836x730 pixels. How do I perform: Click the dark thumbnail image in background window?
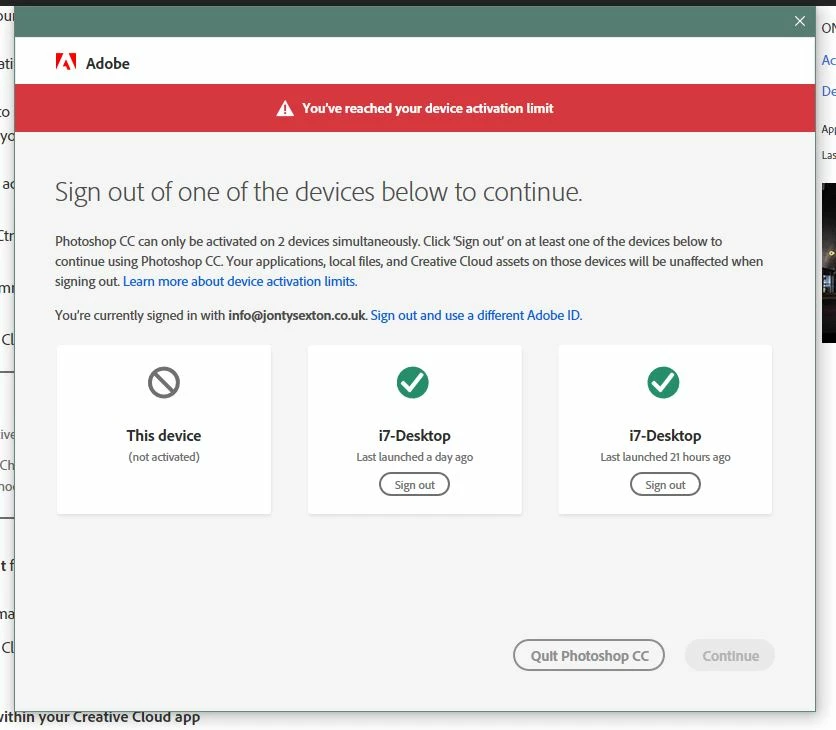(x=829, y=263)
